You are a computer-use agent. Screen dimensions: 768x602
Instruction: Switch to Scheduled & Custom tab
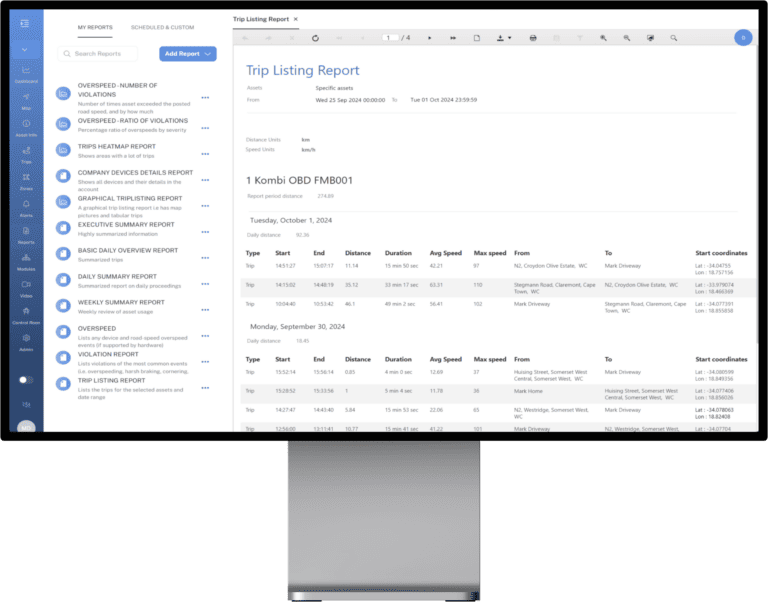pyautogui.click(x=162, y=28)
